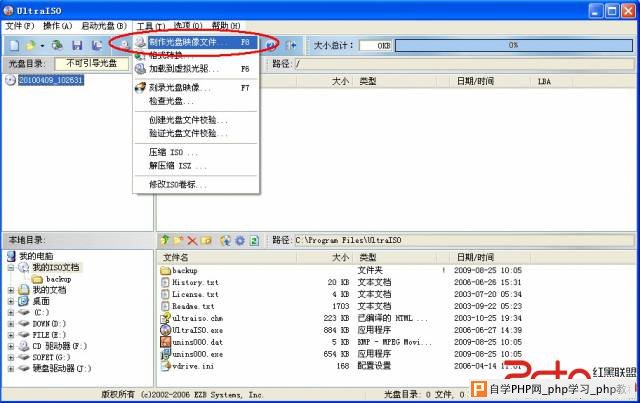The width and height of the screenshot is (640, 403).
Task: Select 我的电脑 in the local tree
Action: [36, 256]
